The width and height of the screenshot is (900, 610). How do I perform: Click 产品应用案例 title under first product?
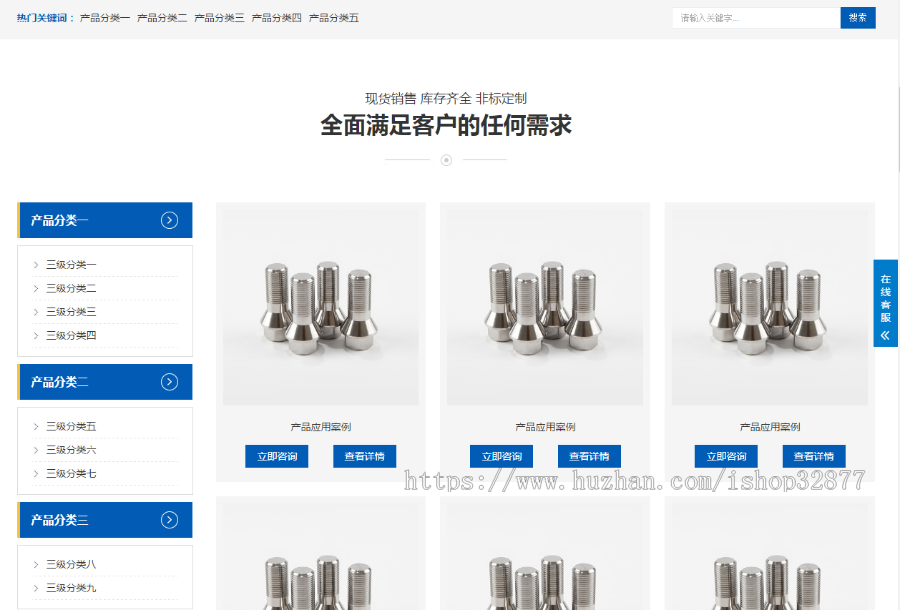[321, 427]
